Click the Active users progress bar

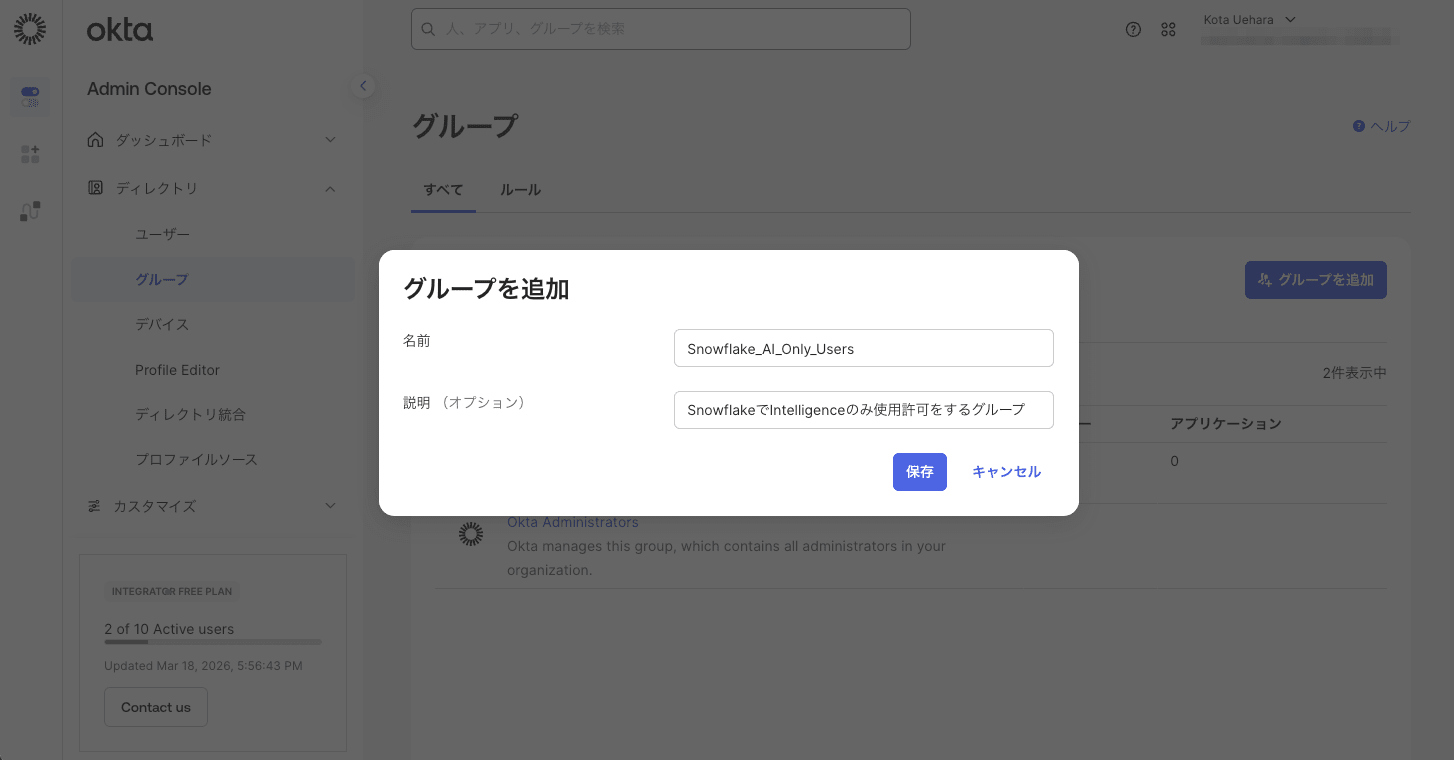click(212, 642)
